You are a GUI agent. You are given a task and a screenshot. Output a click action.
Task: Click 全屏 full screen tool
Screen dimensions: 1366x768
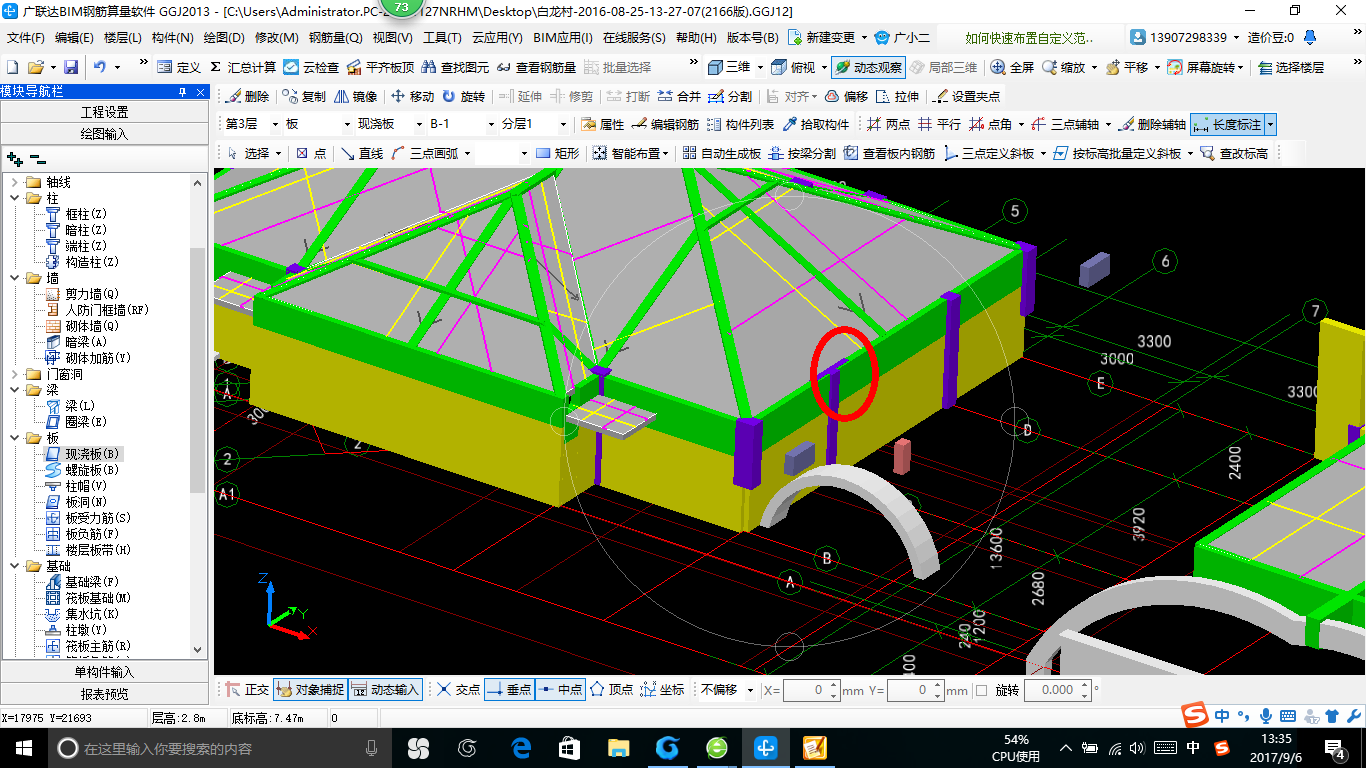[1013, 67]
